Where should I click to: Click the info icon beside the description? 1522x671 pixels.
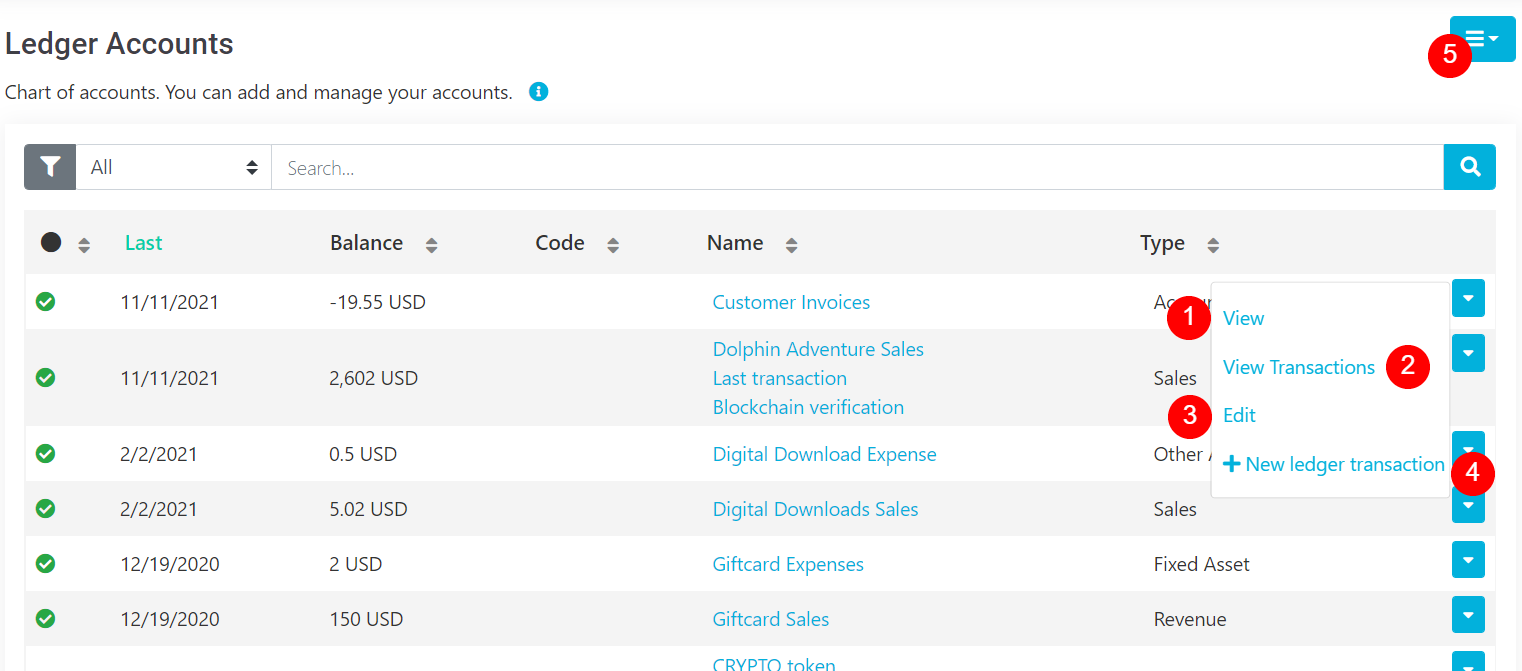tap(538, 92)
